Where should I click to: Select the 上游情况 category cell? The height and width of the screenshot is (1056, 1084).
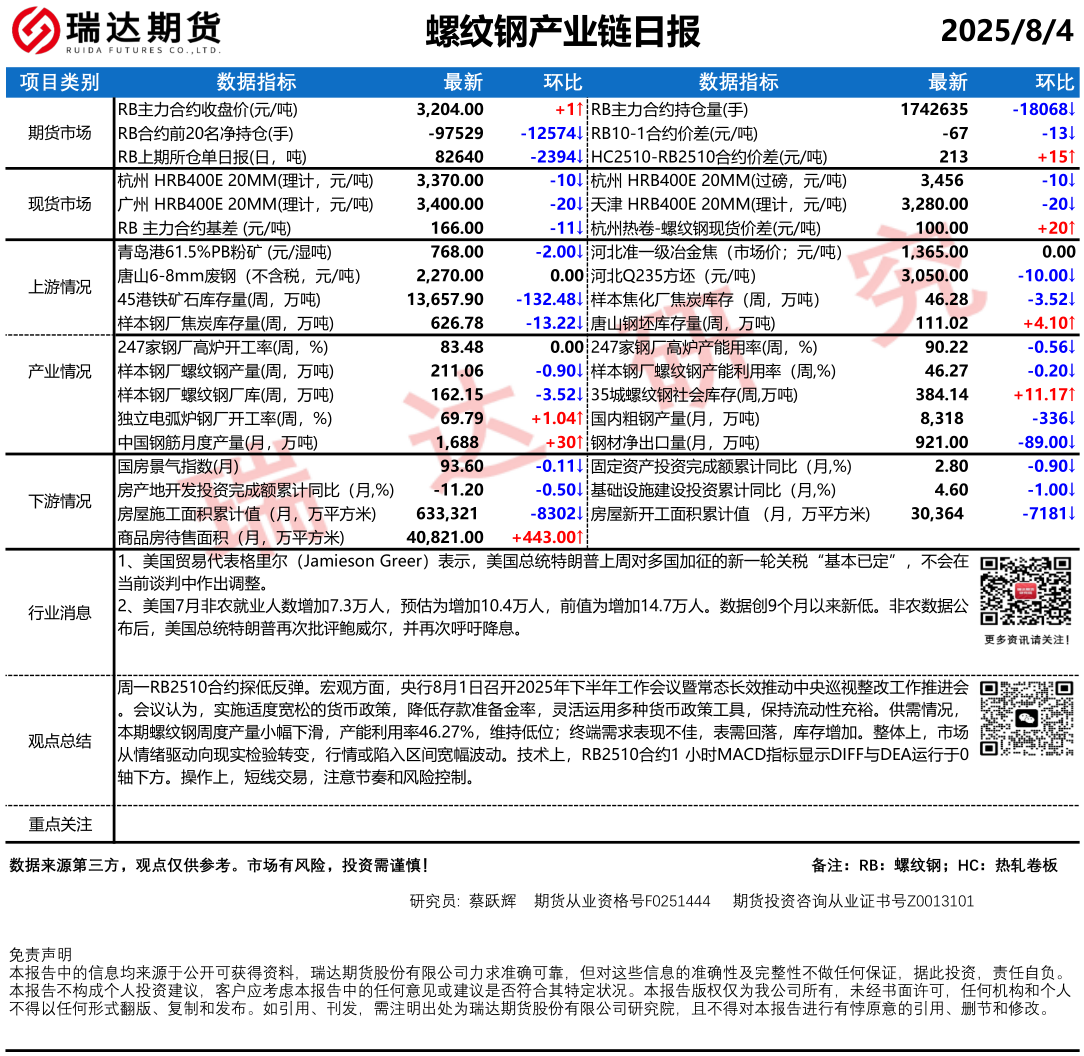[x=60, y=287]
